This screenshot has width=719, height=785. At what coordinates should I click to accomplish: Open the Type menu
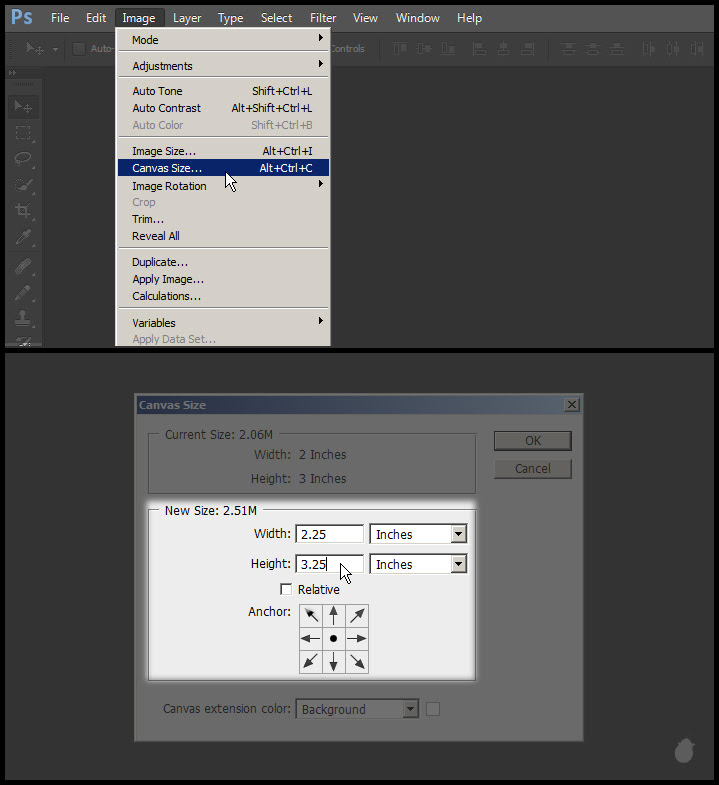click(x=230, y=18)
